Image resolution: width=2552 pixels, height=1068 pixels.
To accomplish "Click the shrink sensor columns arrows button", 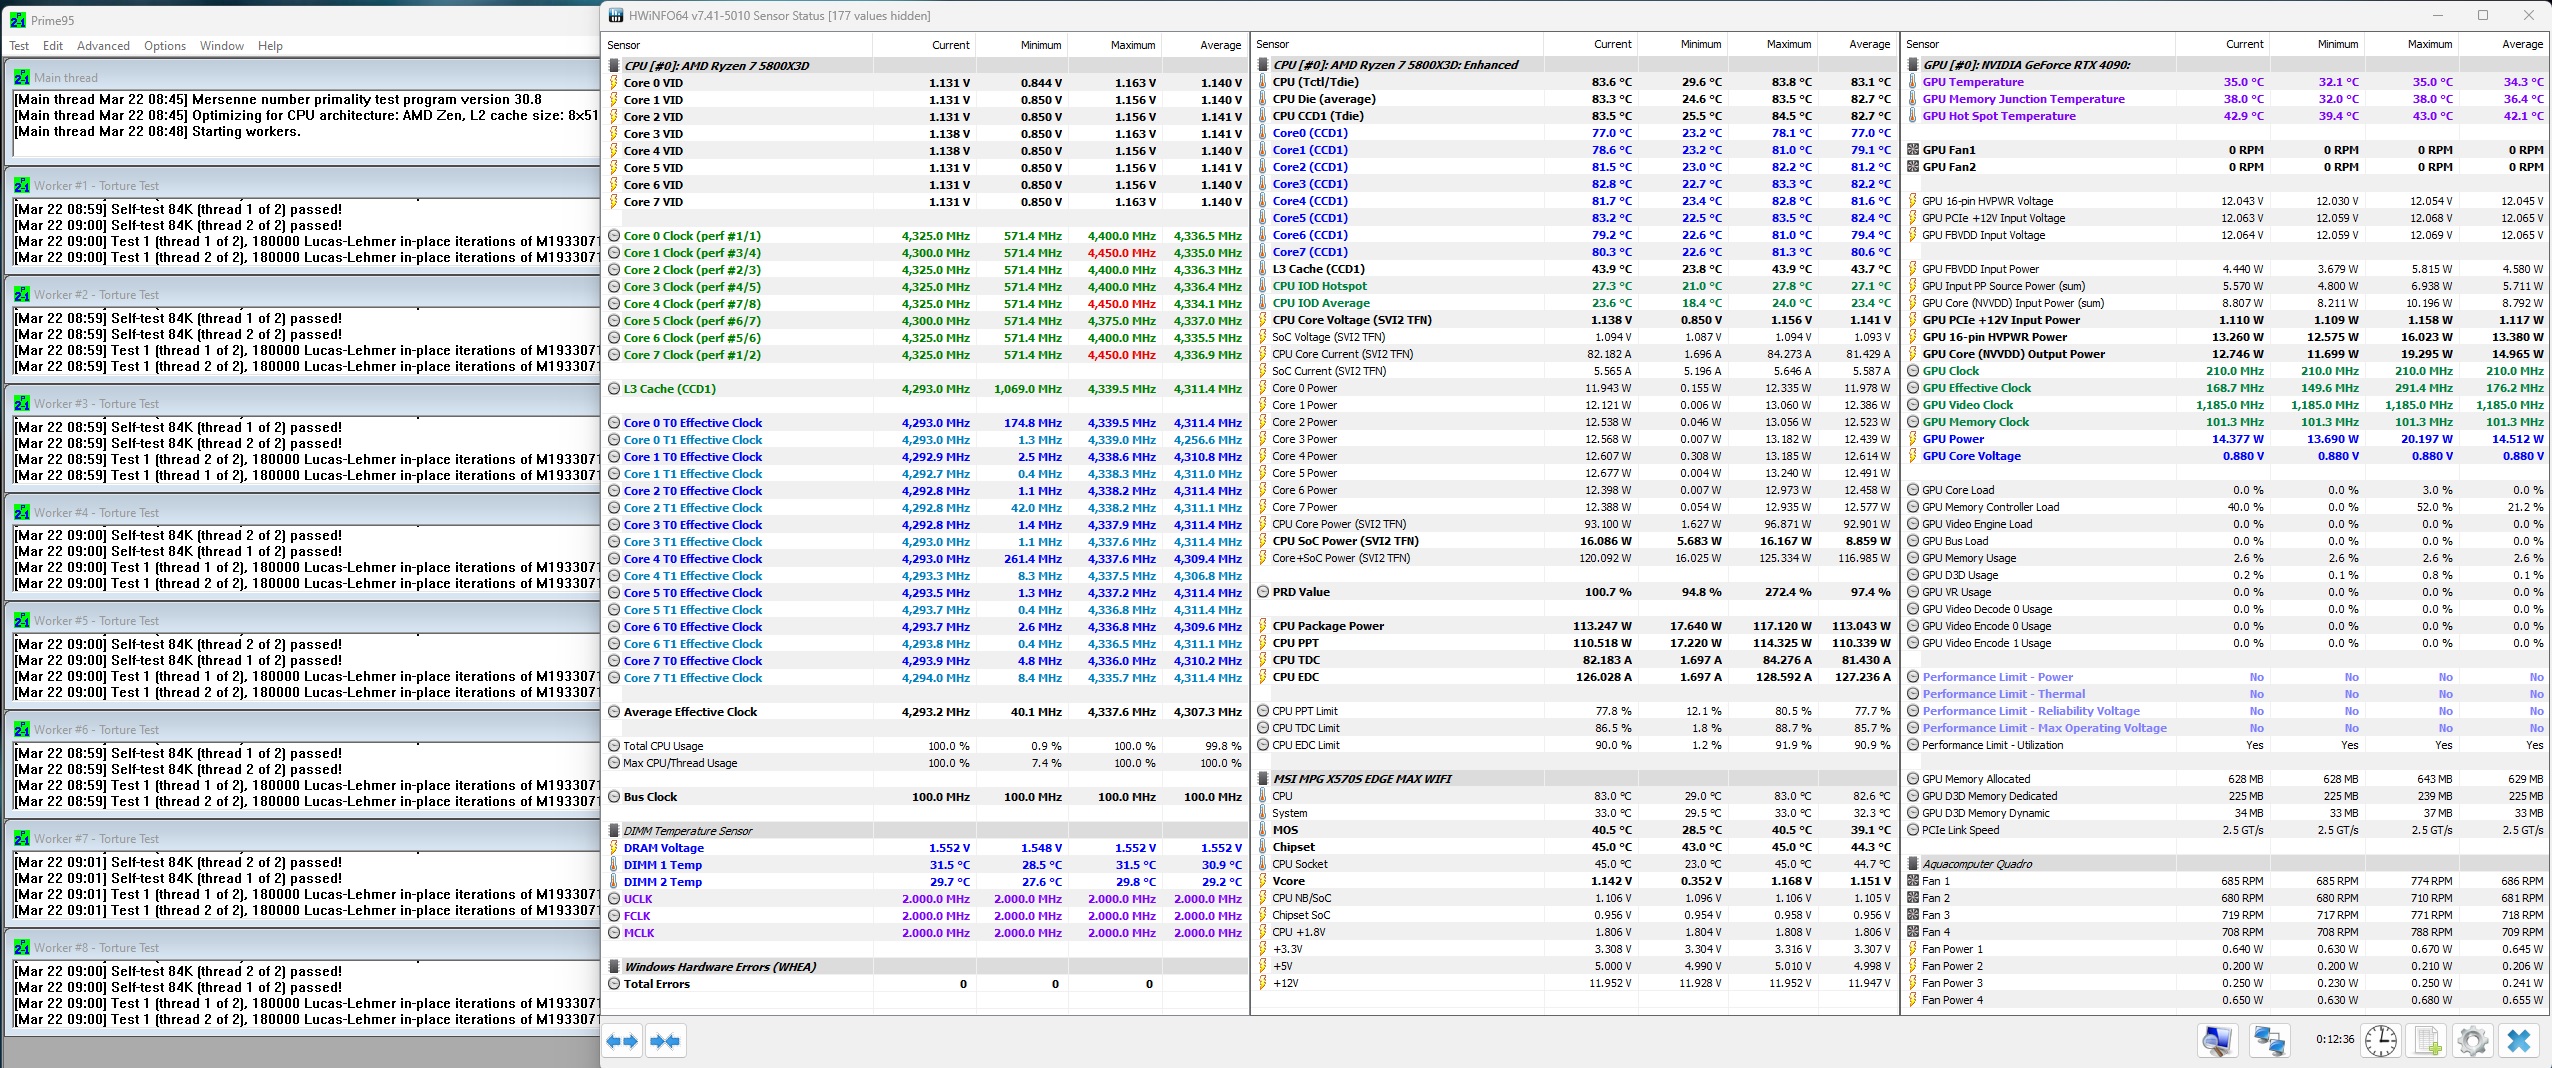I will (665, 1041).
